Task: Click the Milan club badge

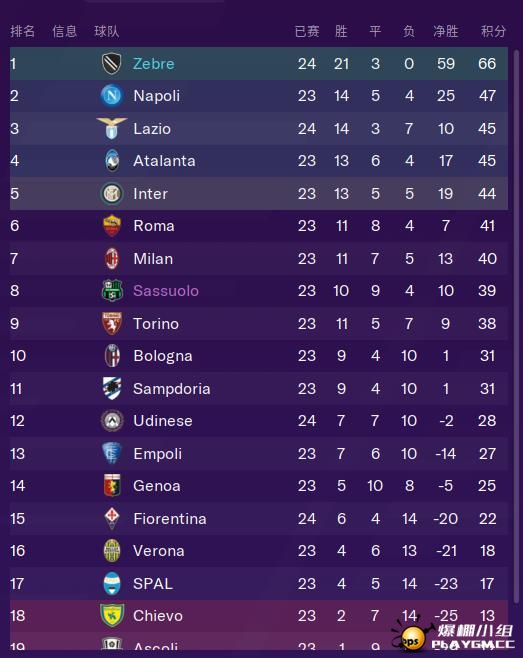Action: pyautogui.click(x=112, y=258)
